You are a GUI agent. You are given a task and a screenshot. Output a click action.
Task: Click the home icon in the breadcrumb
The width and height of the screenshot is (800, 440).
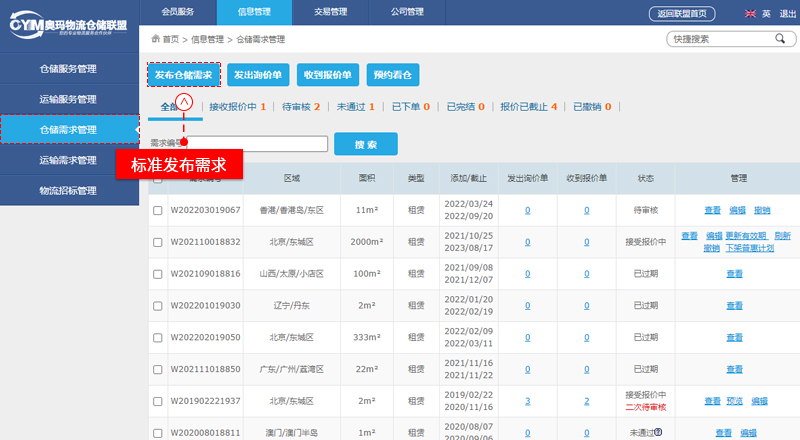click(155, 39)
